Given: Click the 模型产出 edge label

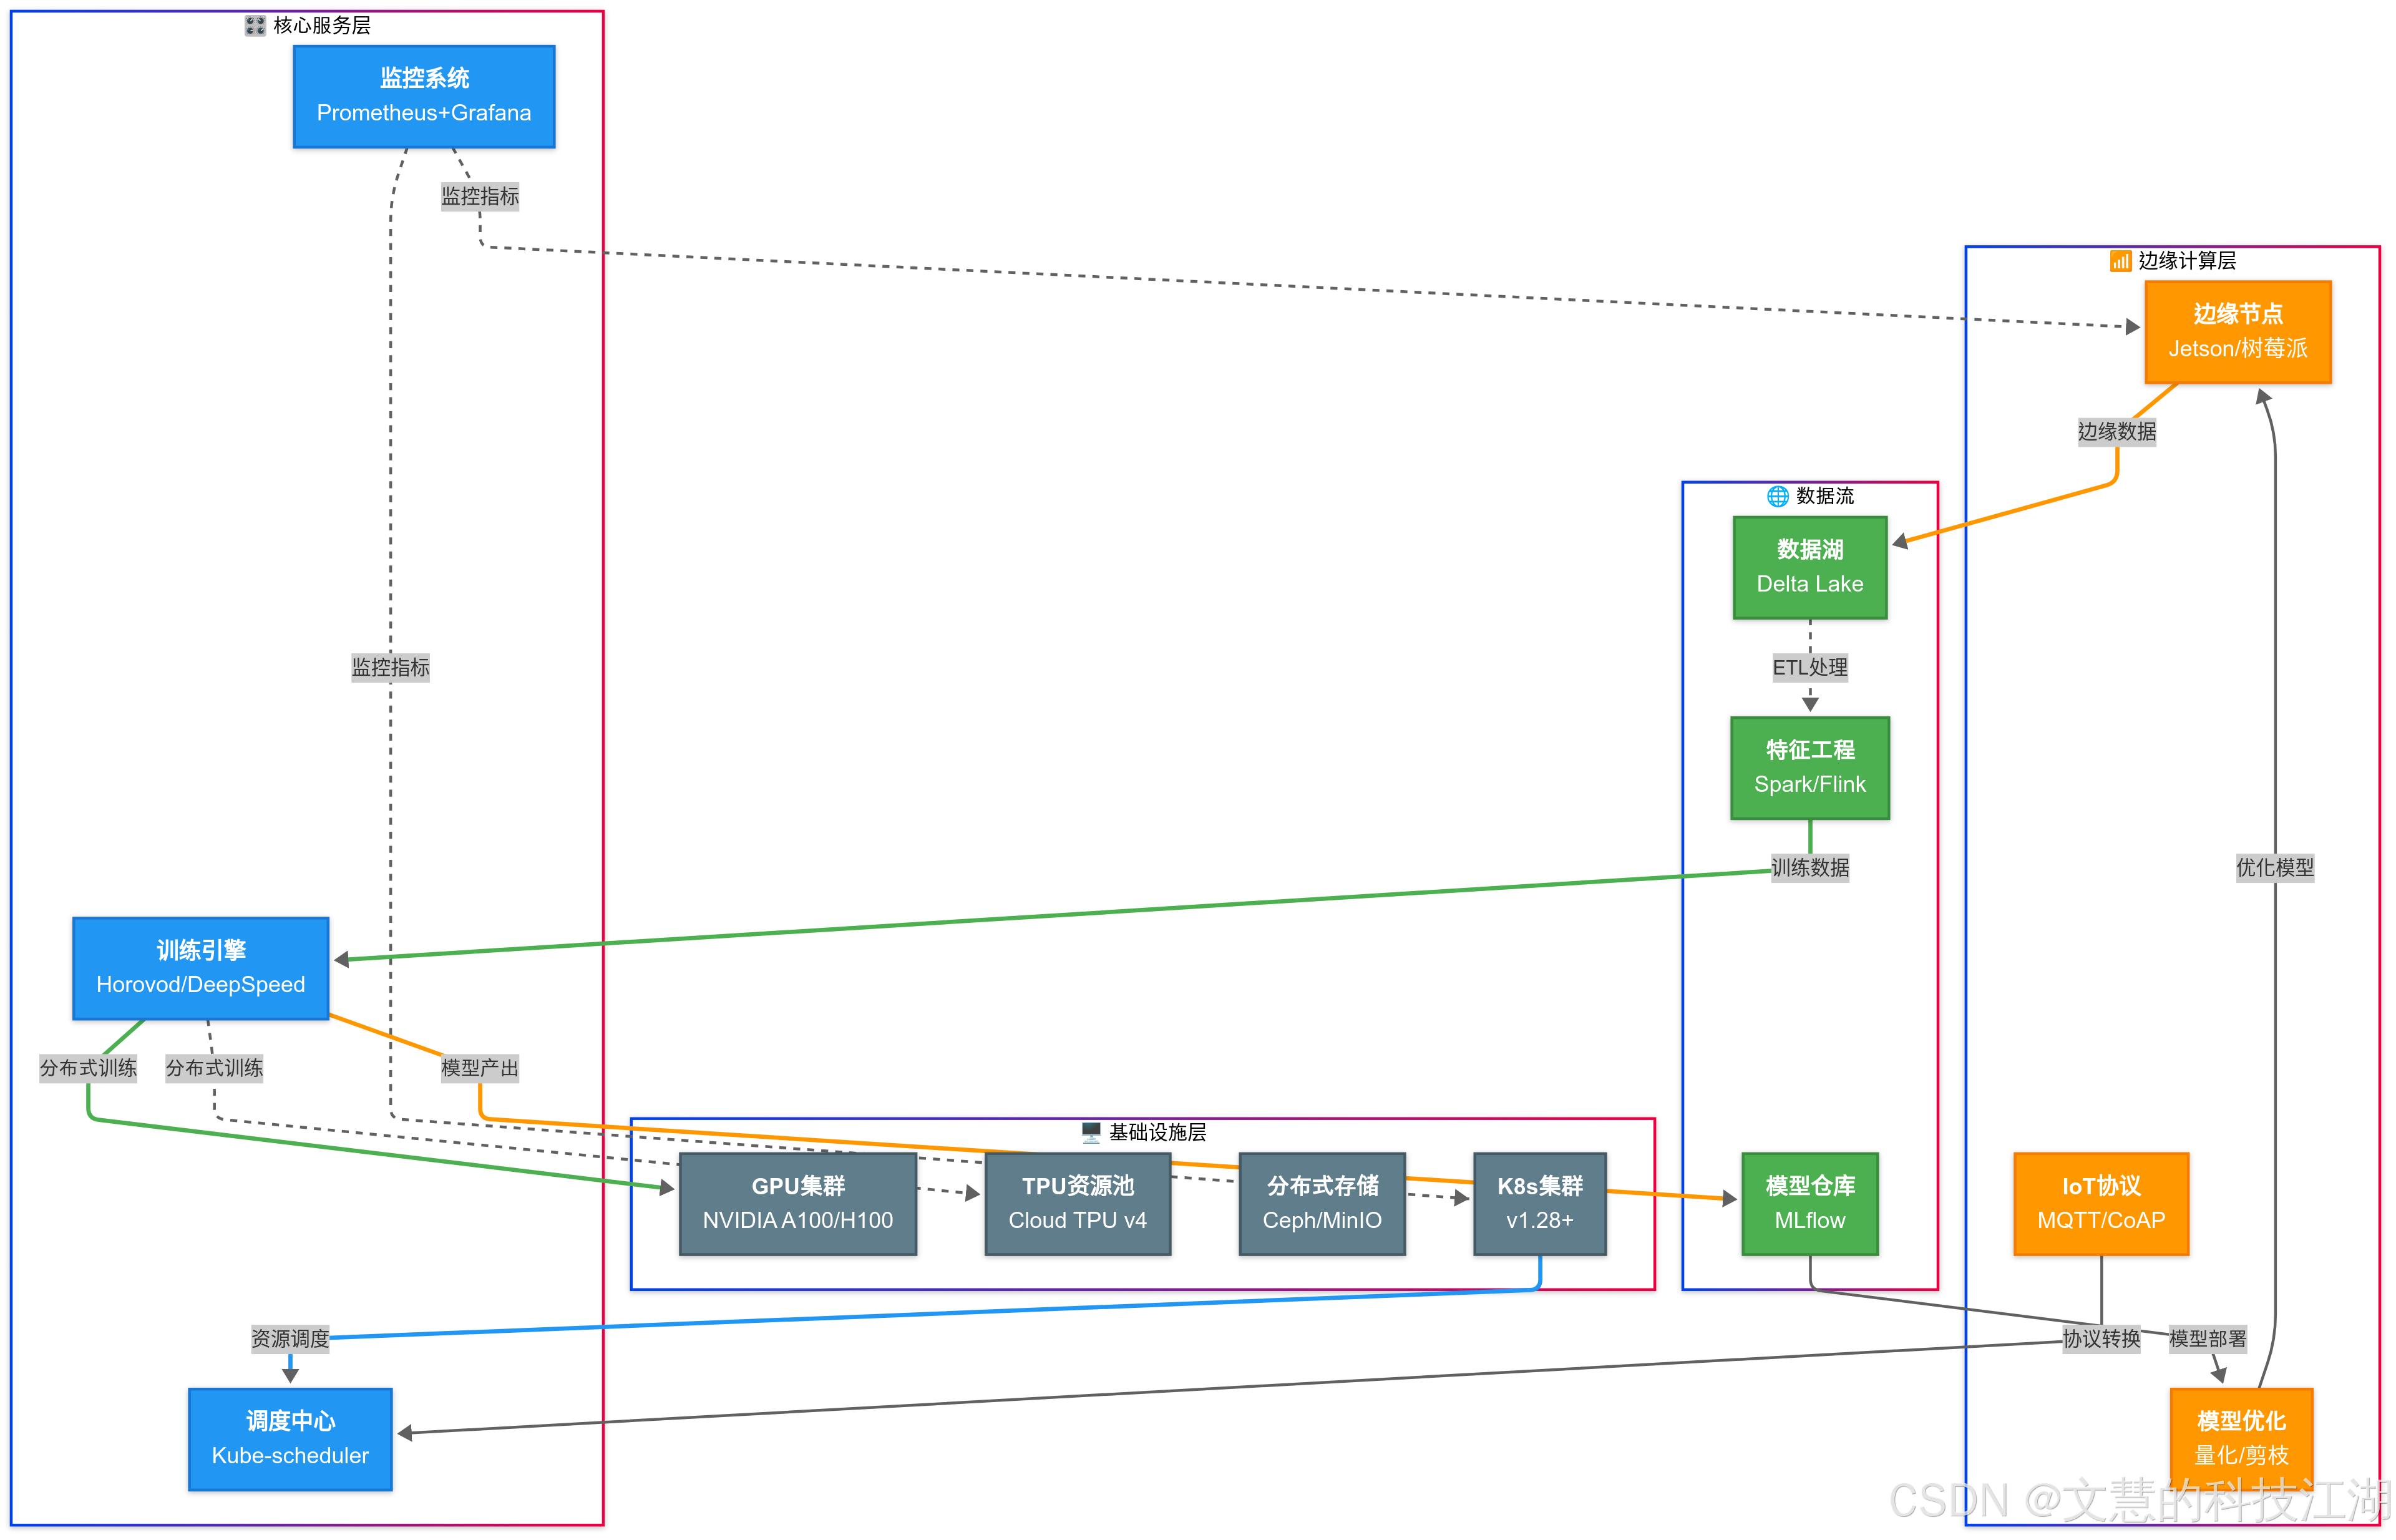Looking at the screenshot, I should [x=480, y=1068].
